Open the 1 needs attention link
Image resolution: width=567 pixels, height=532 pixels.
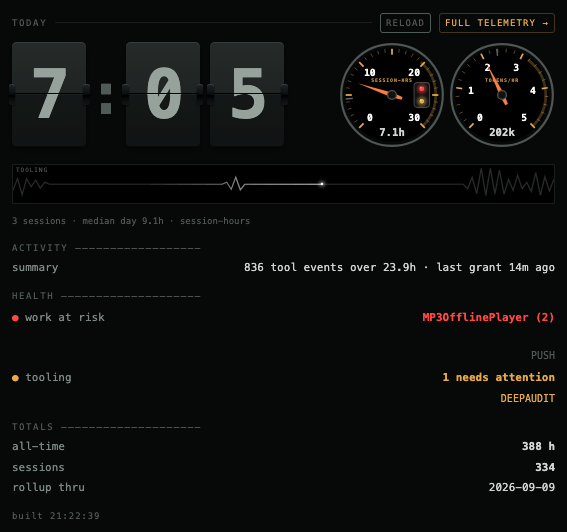(498, 377)
